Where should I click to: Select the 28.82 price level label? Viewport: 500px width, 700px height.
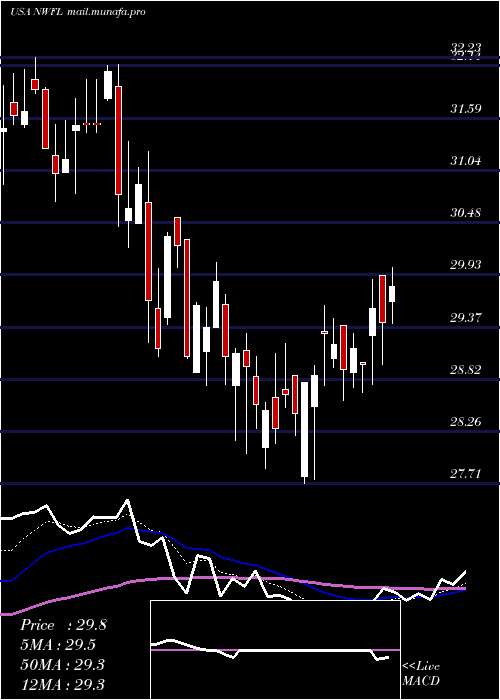(466, 370)
